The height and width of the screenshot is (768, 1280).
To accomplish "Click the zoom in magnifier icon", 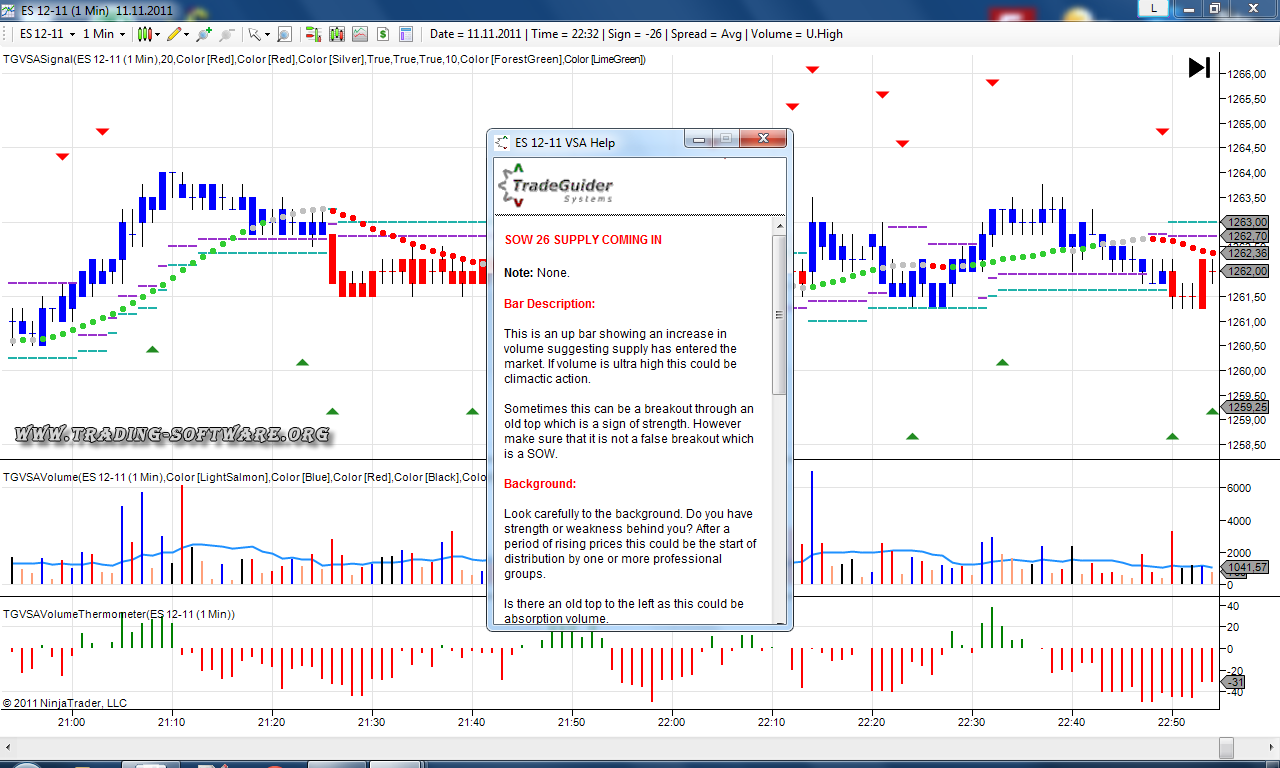I will [x=205, y=34].
